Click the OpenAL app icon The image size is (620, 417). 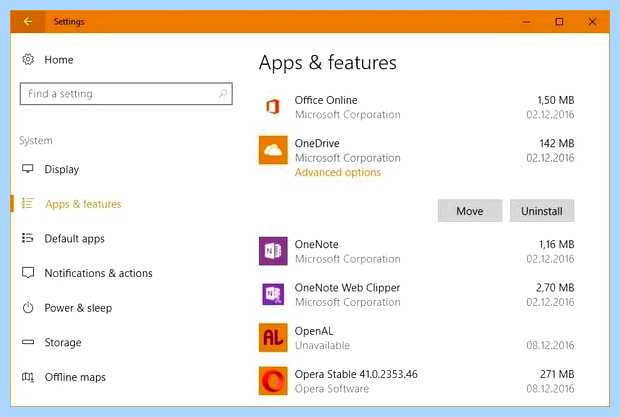tap(273, 338)
